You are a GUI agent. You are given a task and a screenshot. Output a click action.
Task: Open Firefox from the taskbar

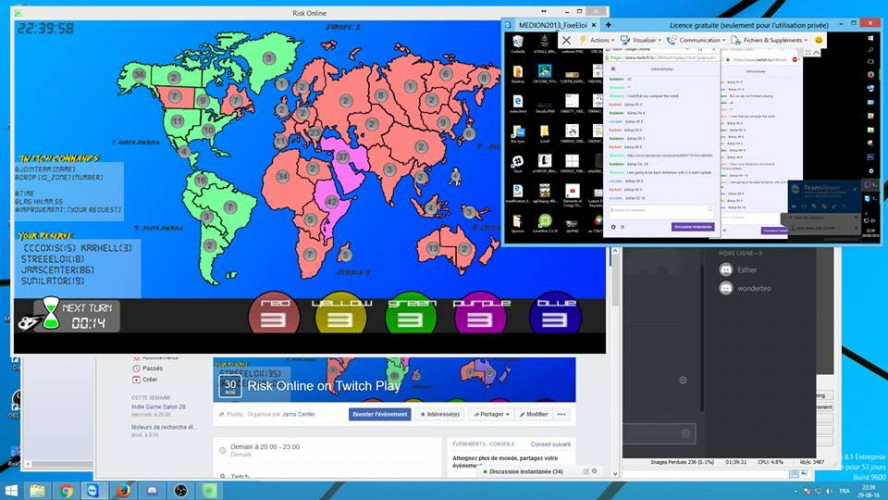click(x=122, y=490)
